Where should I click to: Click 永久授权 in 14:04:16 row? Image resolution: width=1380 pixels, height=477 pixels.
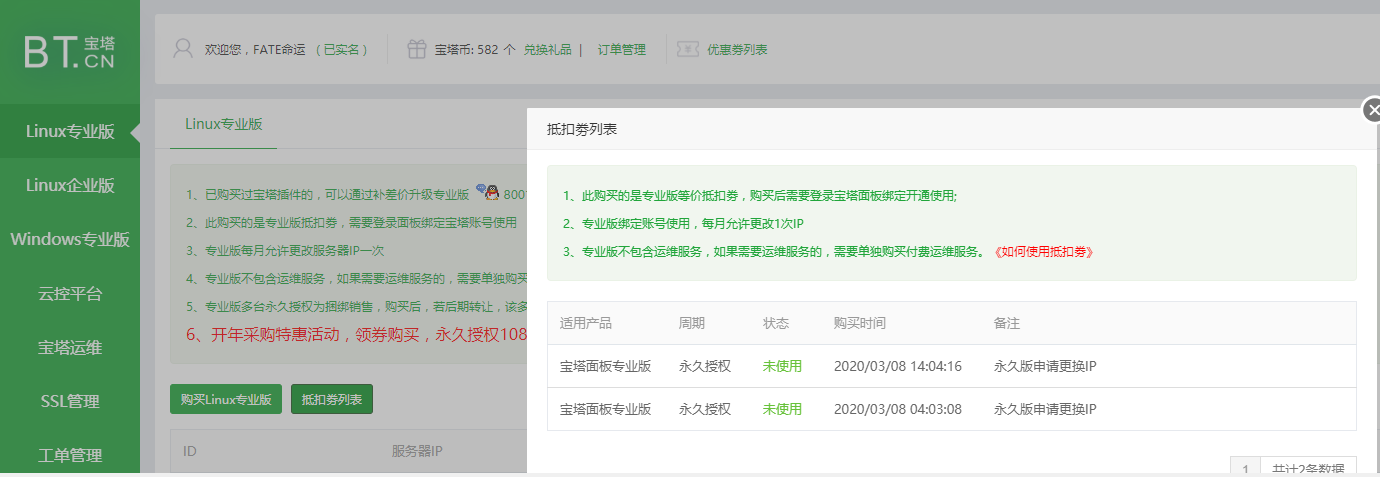[705, 366]
